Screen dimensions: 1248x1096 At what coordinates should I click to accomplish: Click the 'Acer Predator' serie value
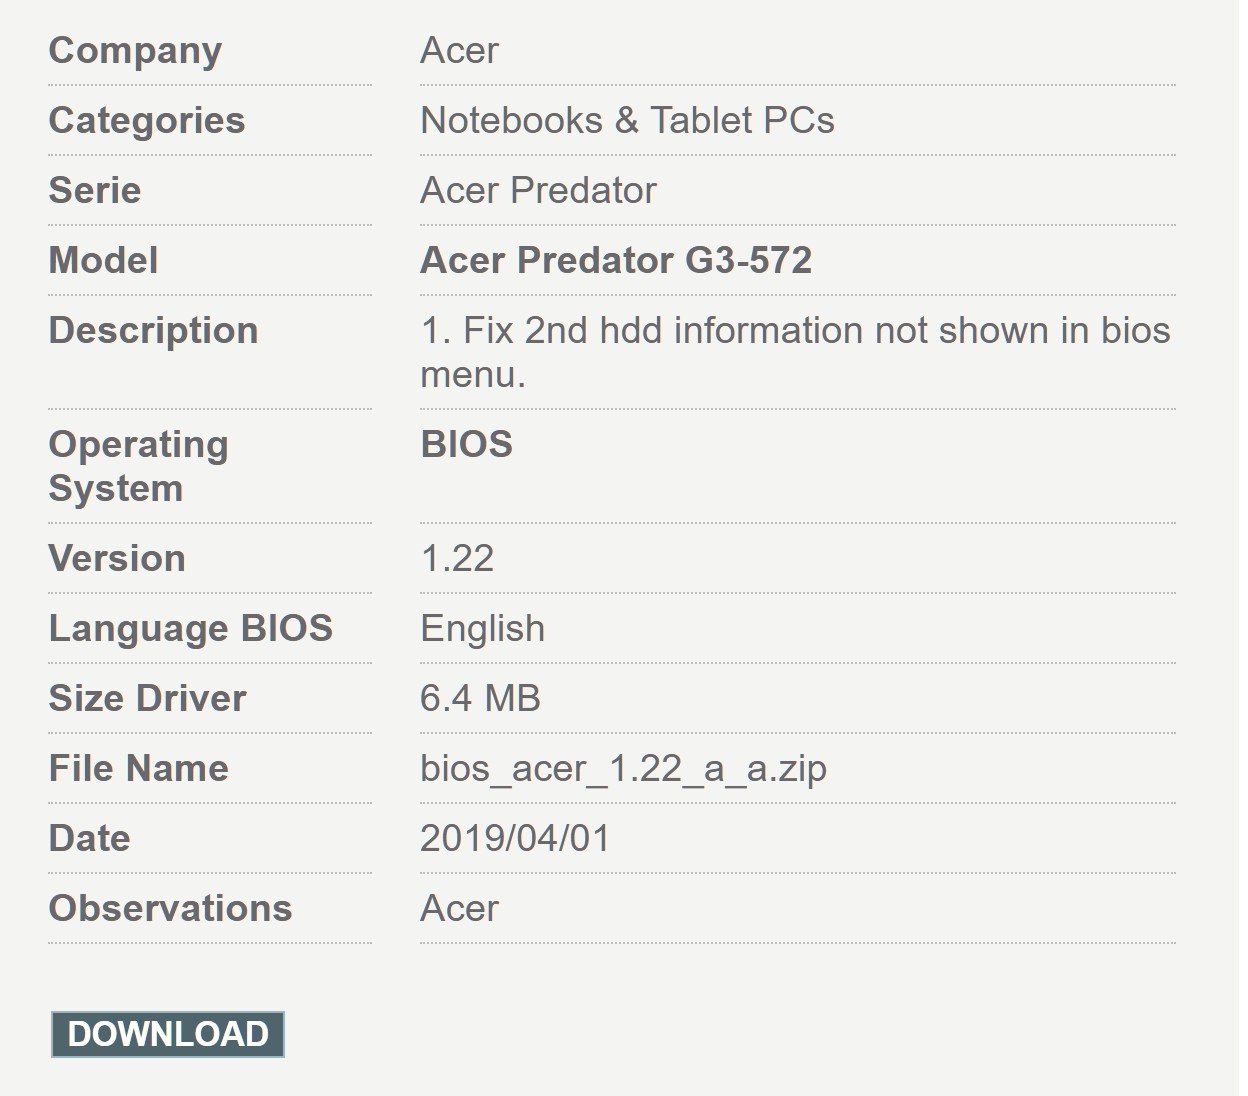coord(538,190)
